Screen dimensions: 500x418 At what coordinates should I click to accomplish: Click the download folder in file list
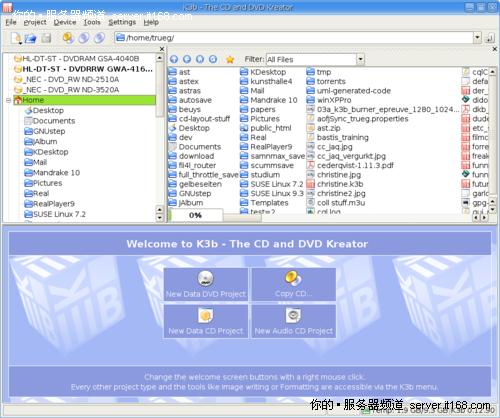(192, 156)
